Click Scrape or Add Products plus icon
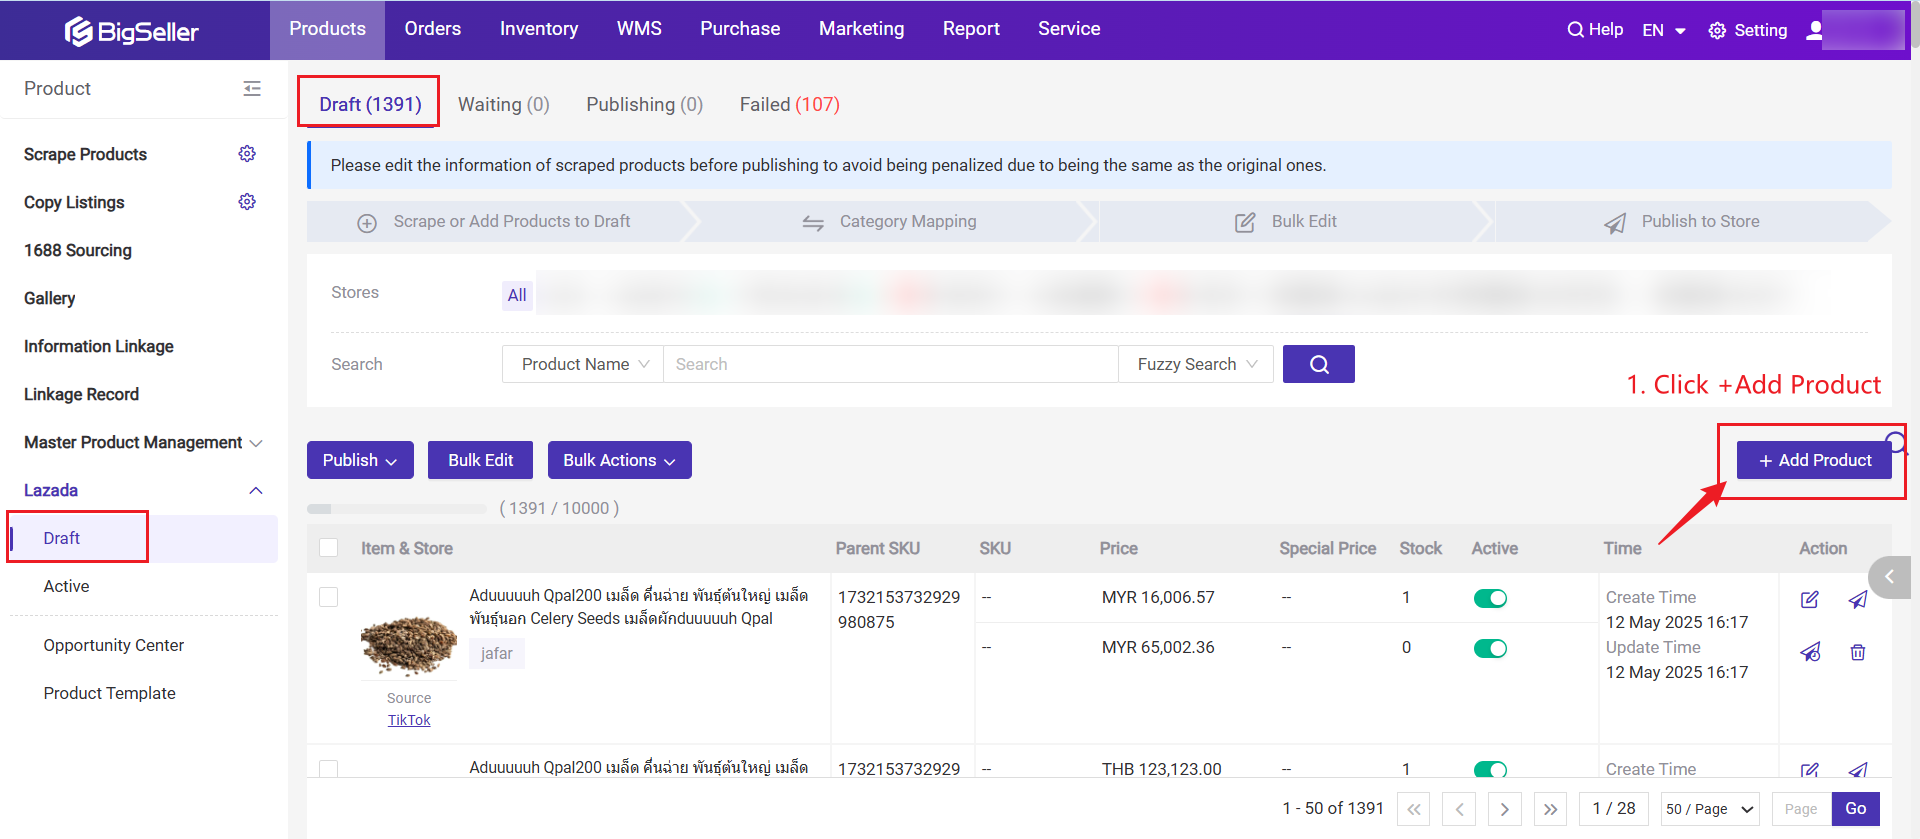 367,223
